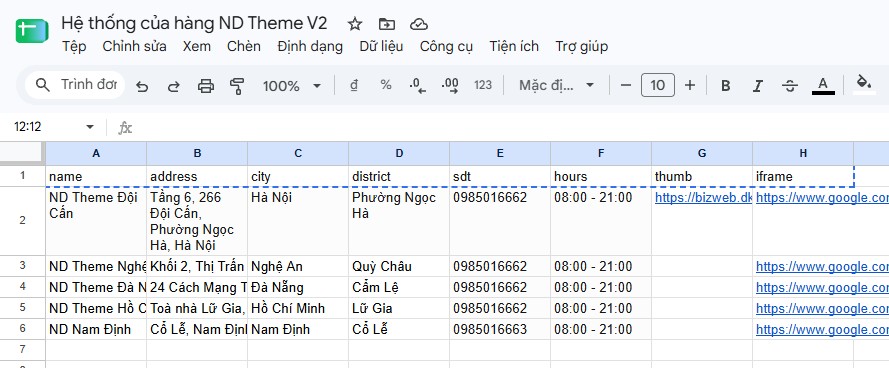889x368 pixels.
Task: Open the Dữ liệu menu
Action: pos(381,46)
